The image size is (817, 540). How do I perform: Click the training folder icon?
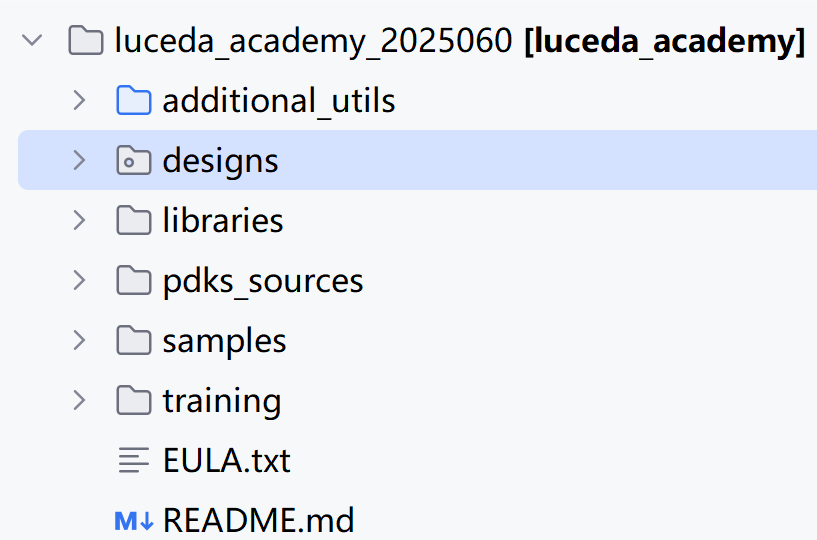pos(133,401)
